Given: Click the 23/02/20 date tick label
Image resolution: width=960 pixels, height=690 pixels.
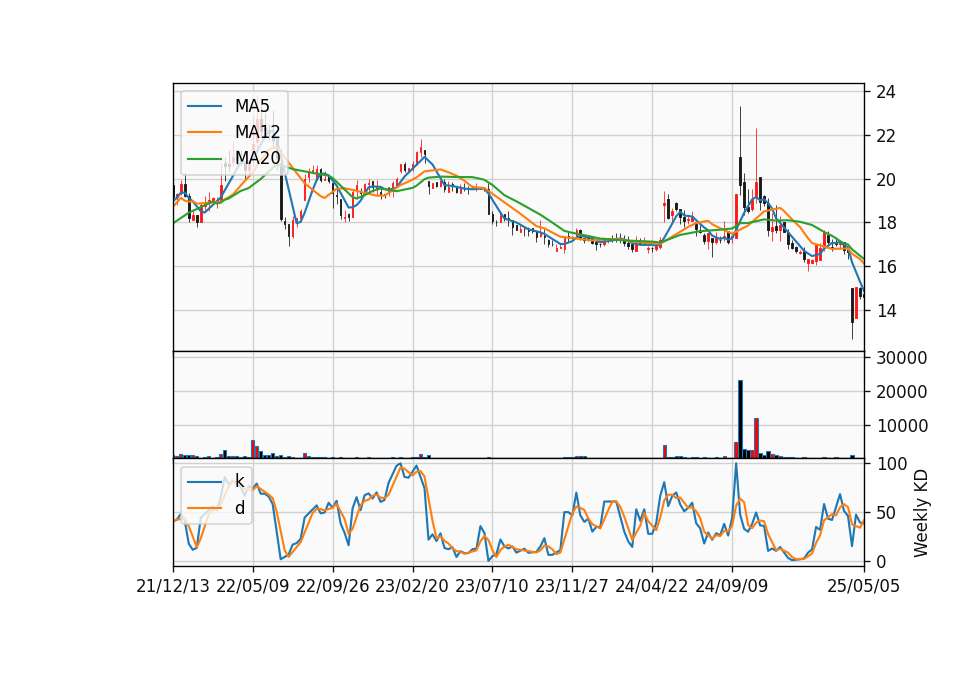Looking at the screenshot, I should coord(412,586).
